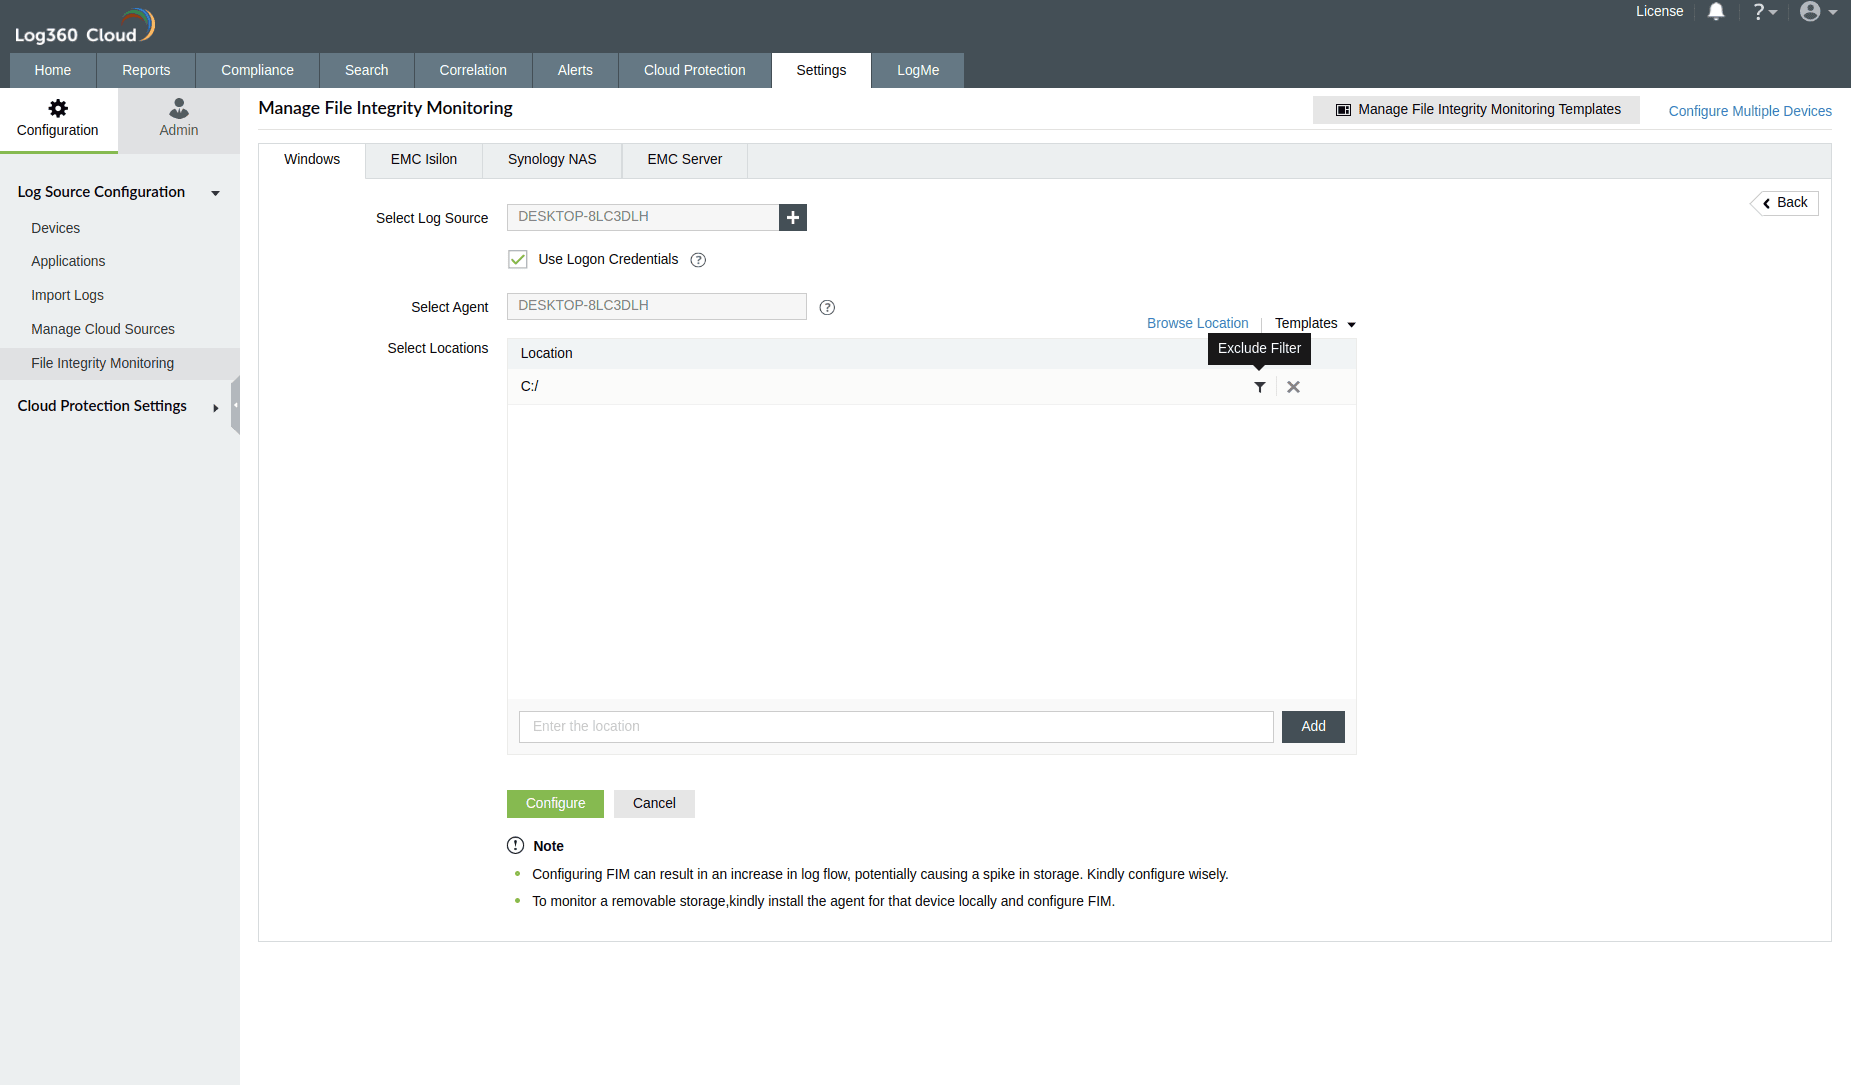Open the Compliance tab
This screenshot has height=1085, width=1851.
[x=257, y=70]
